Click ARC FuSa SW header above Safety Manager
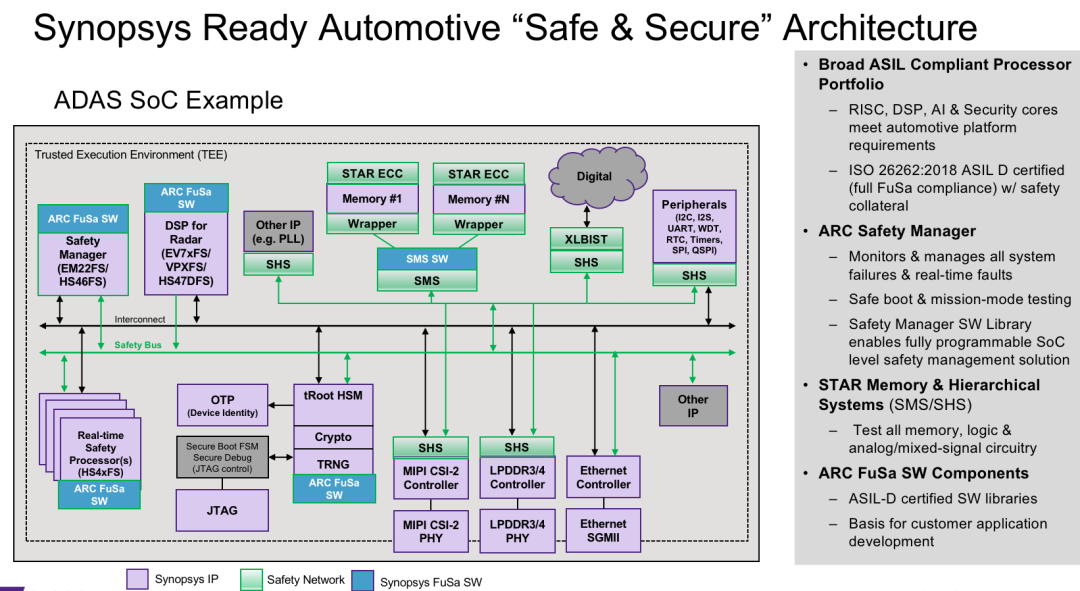This screenshot has width=1080, height=591. point(83,219)
